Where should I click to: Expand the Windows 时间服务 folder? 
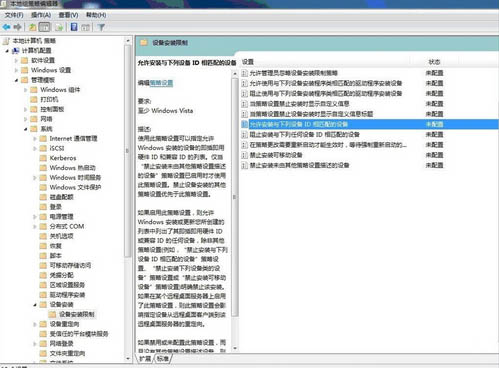(x=35, y=178)
